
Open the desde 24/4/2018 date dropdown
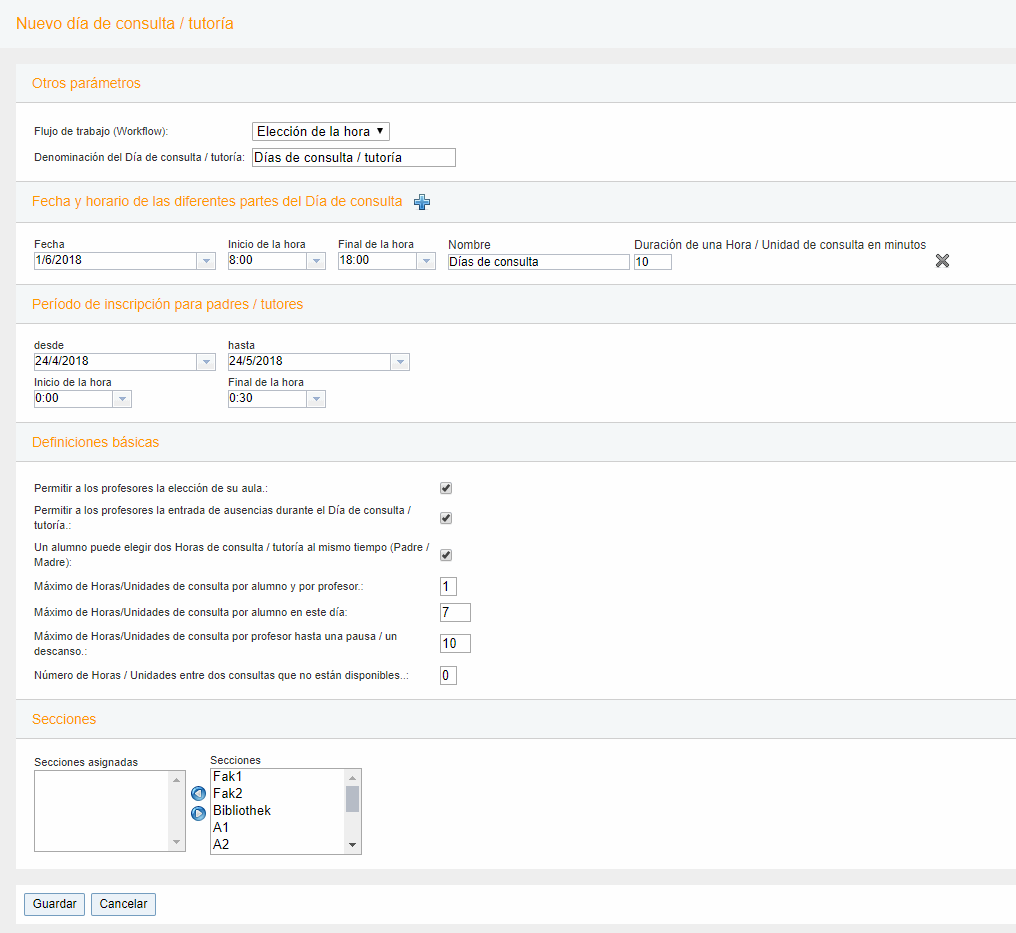pos(206,362)
